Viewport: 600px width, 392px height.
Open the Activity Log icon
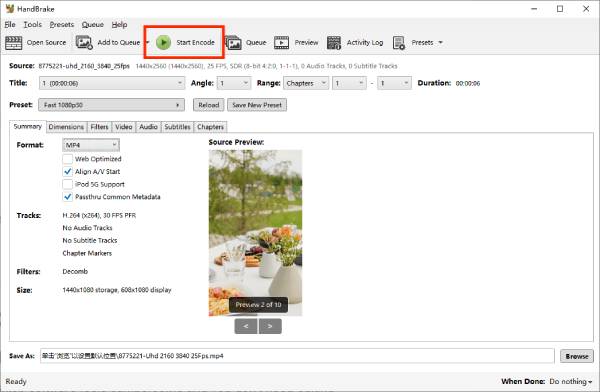[x=334, y=42]
